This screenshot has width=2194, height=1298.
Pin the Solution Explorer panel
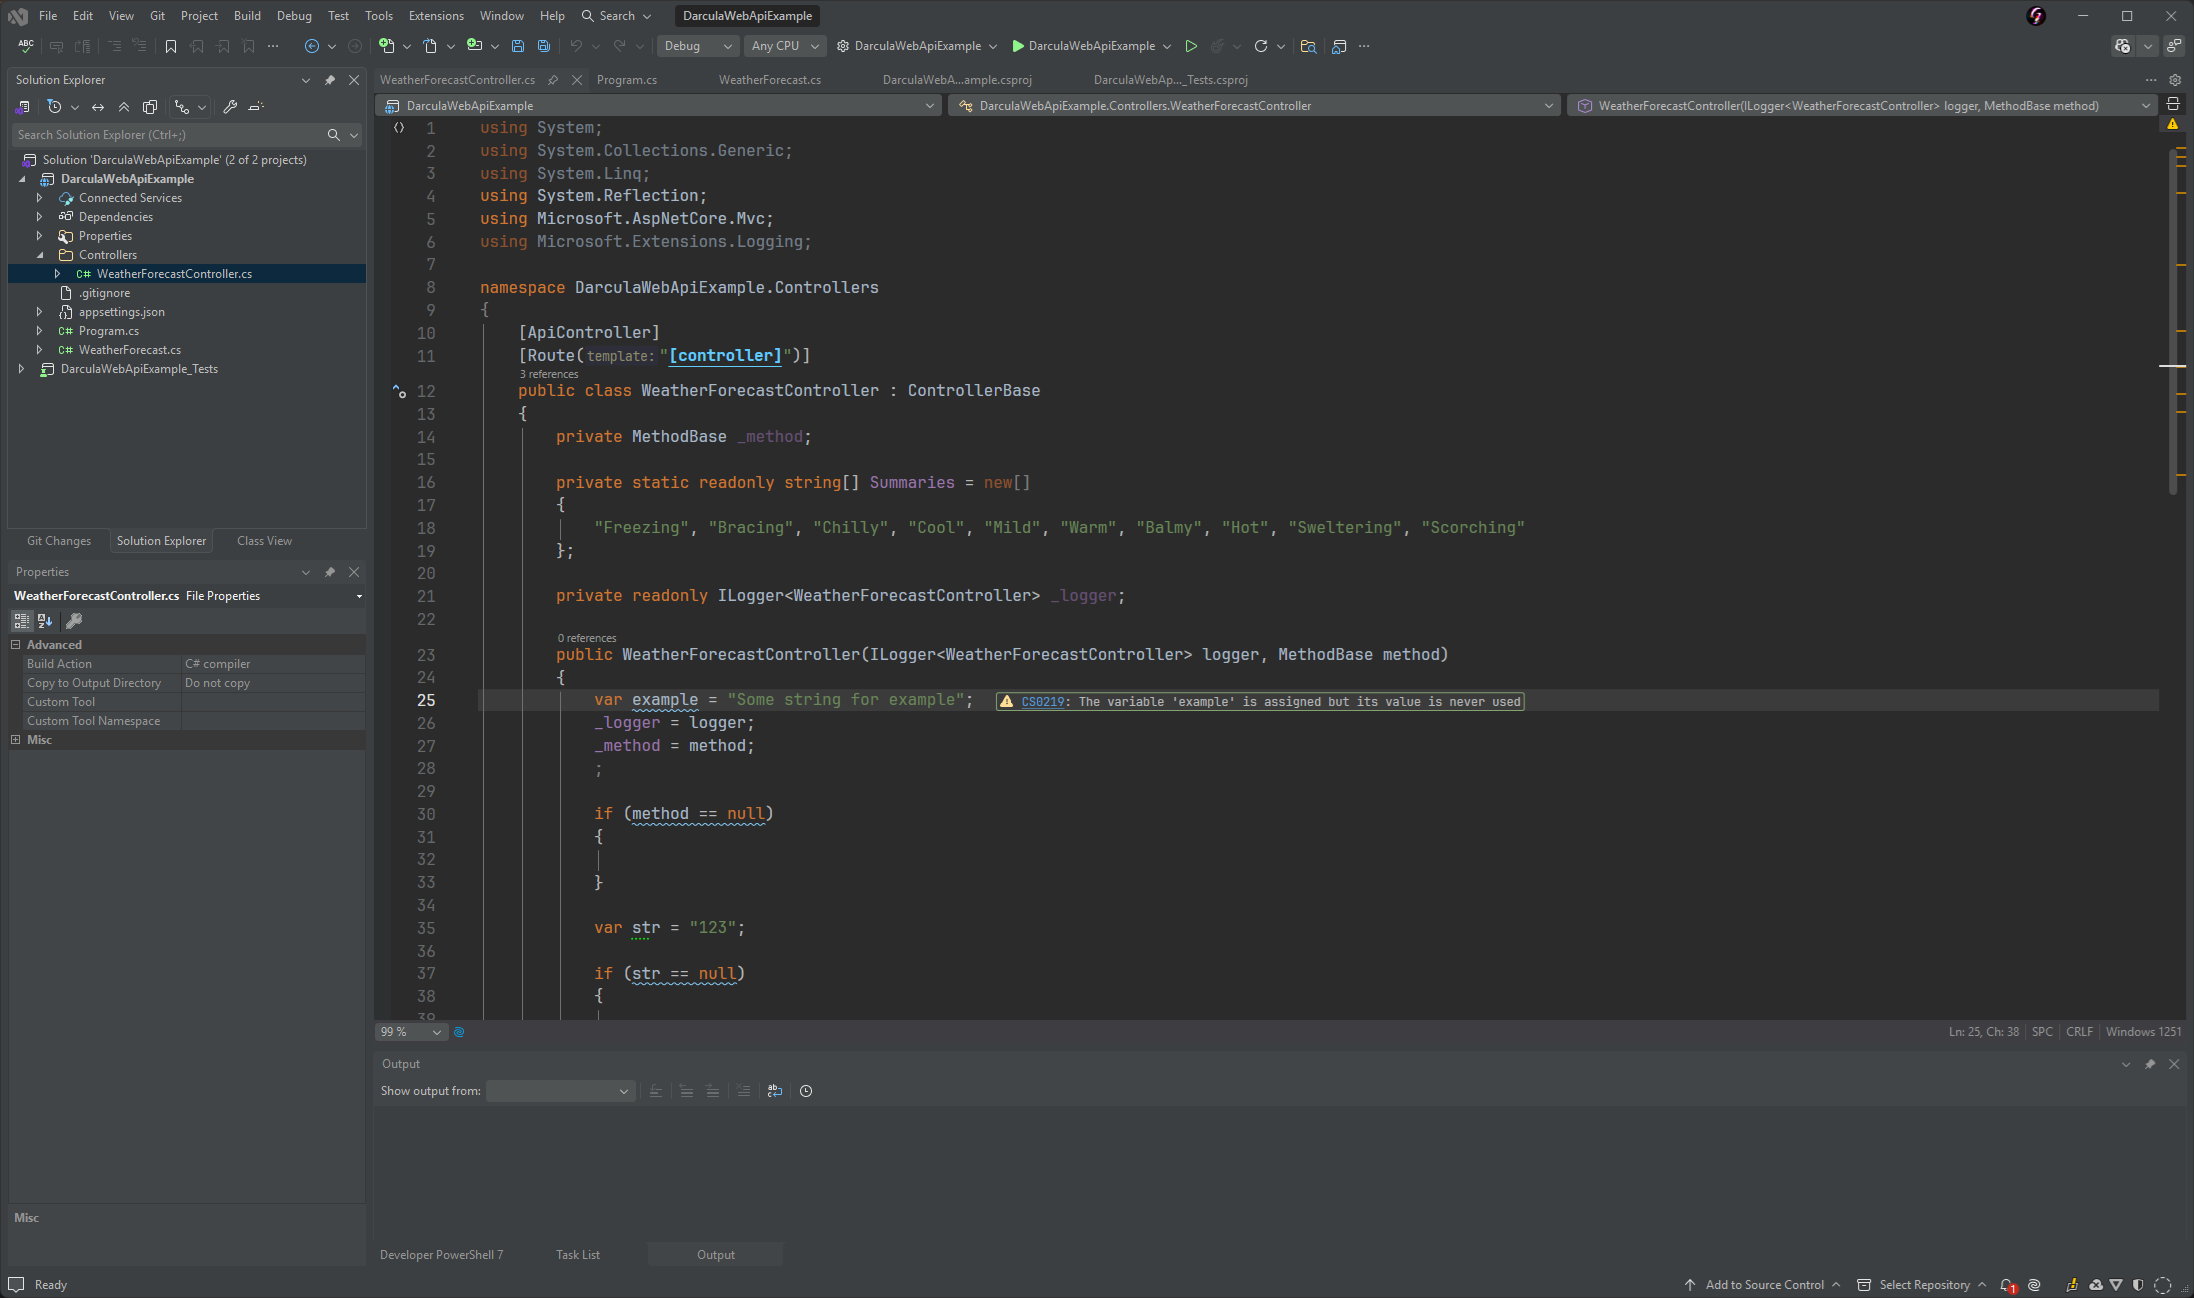[x=330, y=80]
